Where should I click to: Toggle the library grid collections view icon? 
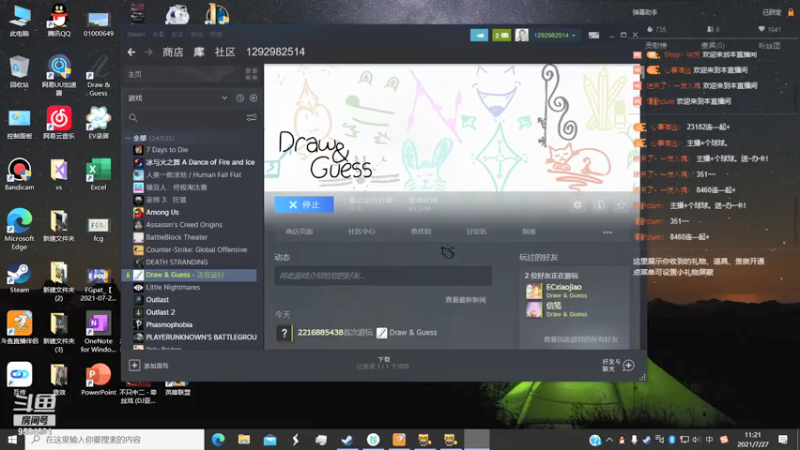point(251,74)
